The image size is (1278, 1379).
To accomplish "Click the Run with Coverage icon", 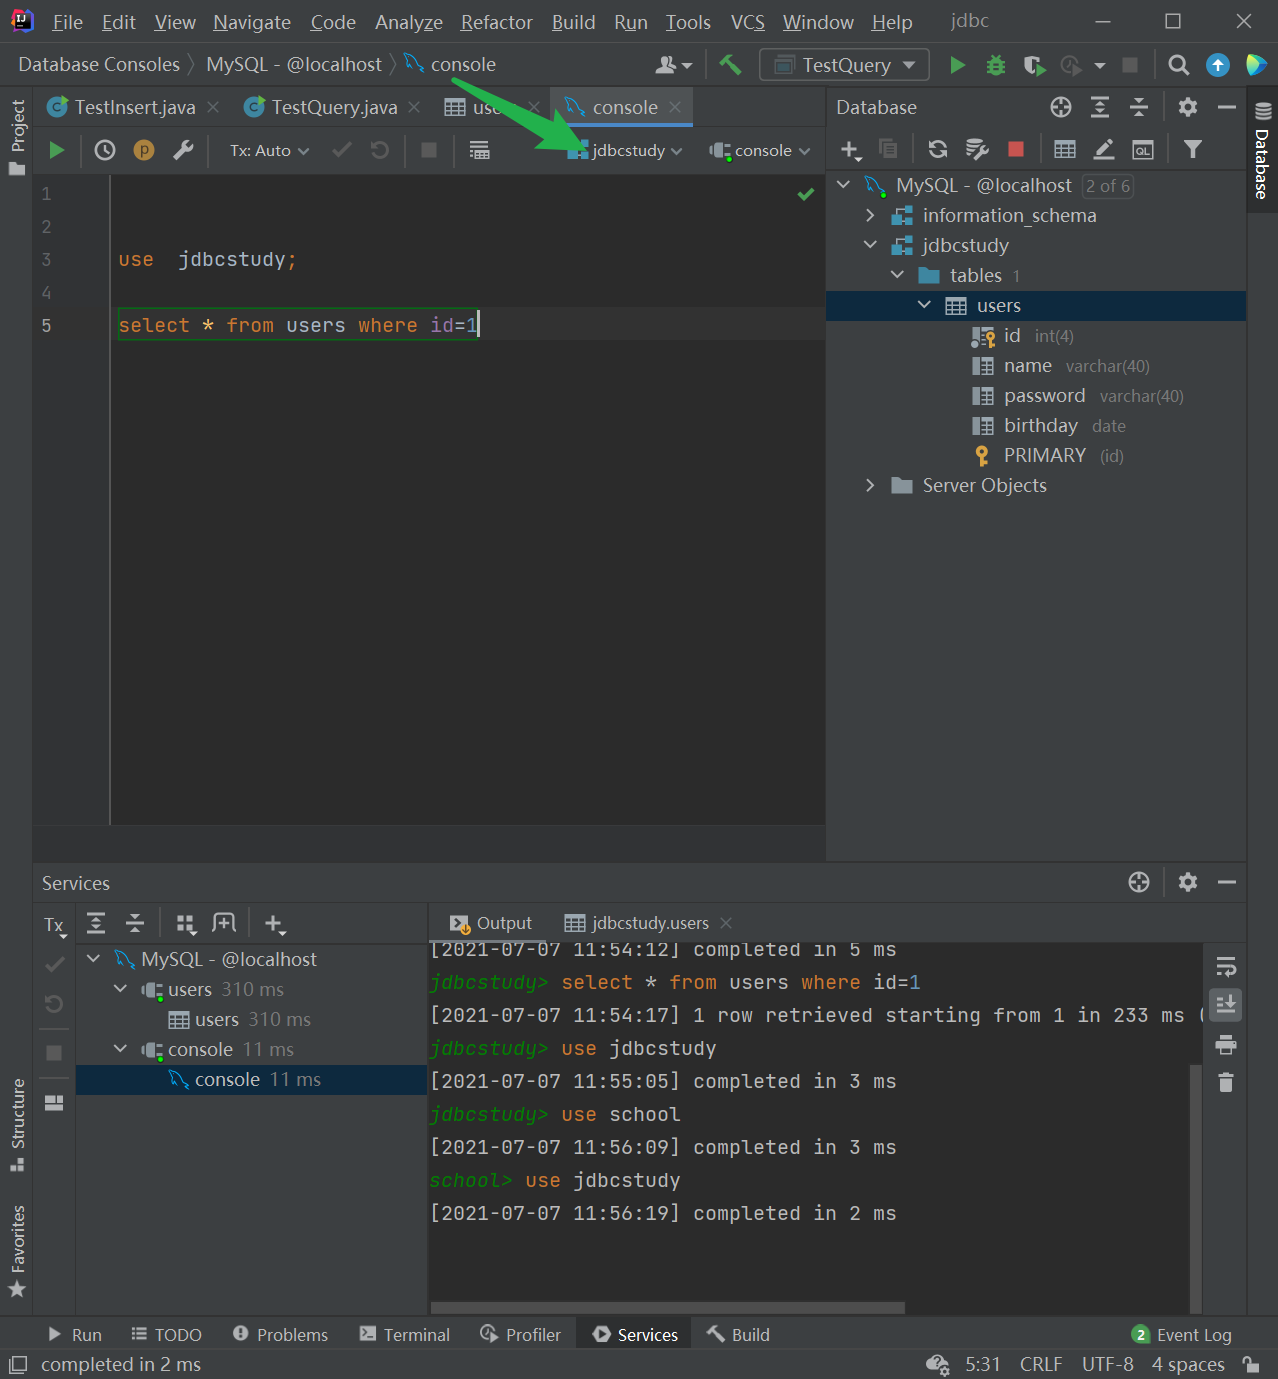I will coord(1034,65).
